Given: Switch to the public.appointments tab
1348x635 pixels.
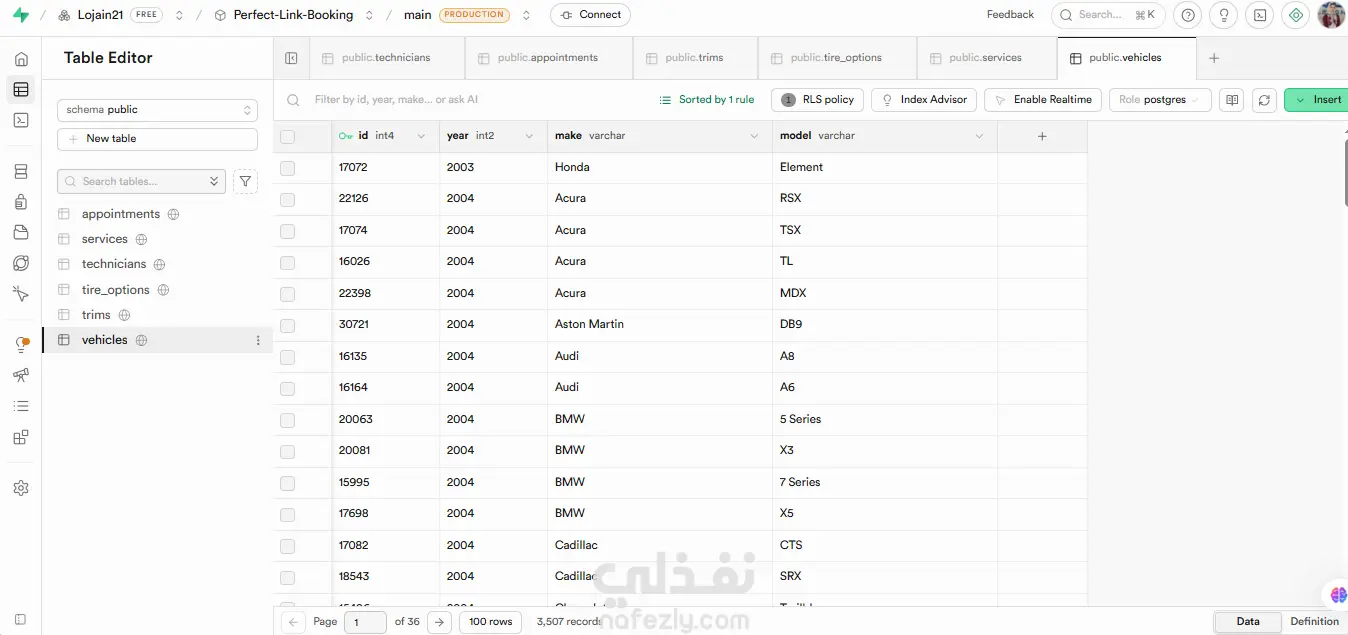Looking at the screenshot, I should pyautogui.click(x=548, y=58).
